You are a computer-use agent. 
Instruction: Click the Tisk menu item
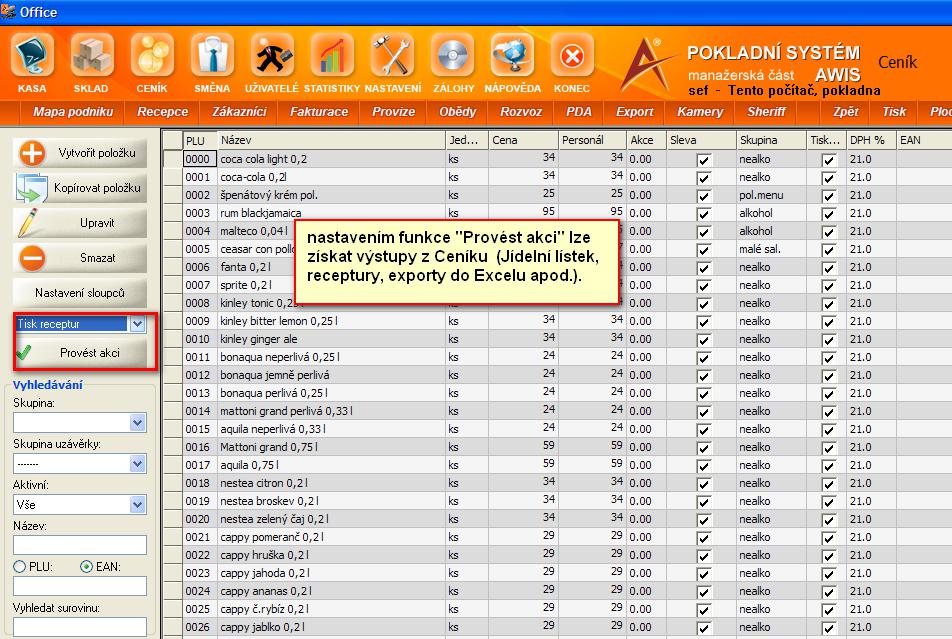click(894, 112)
